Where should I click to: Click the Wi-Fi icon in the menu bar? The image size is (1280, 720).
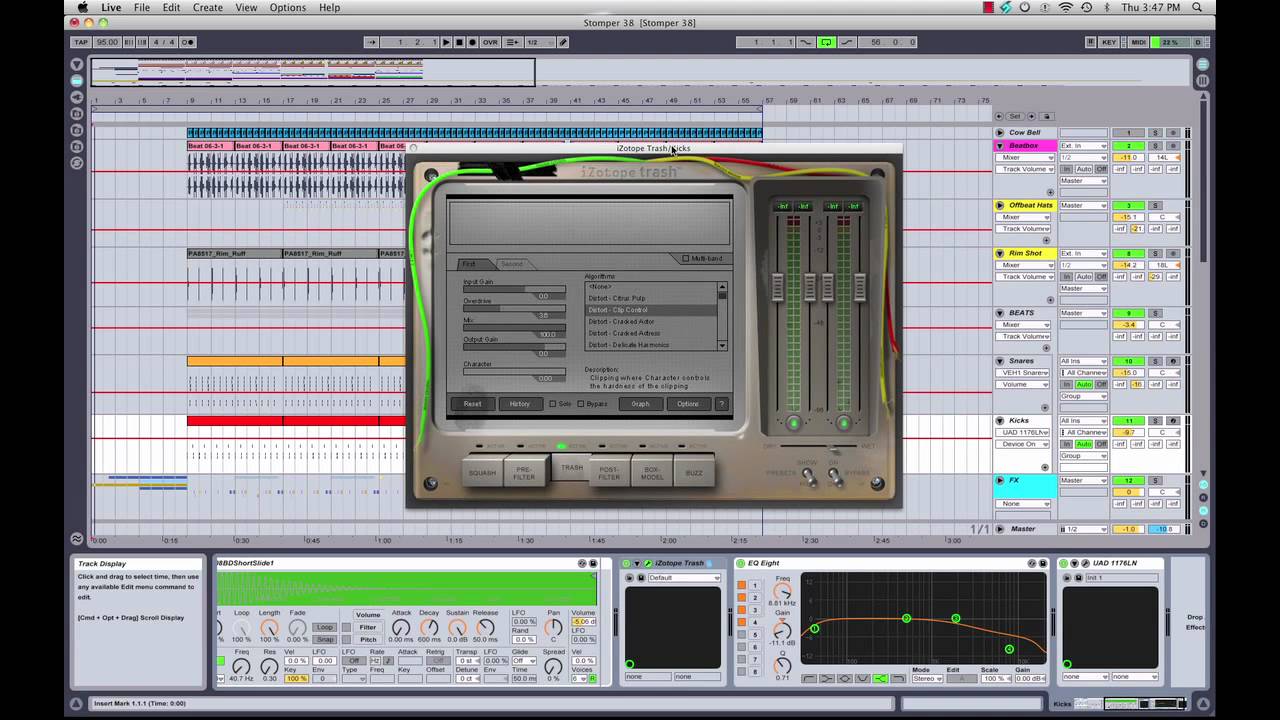point(1065,7)
